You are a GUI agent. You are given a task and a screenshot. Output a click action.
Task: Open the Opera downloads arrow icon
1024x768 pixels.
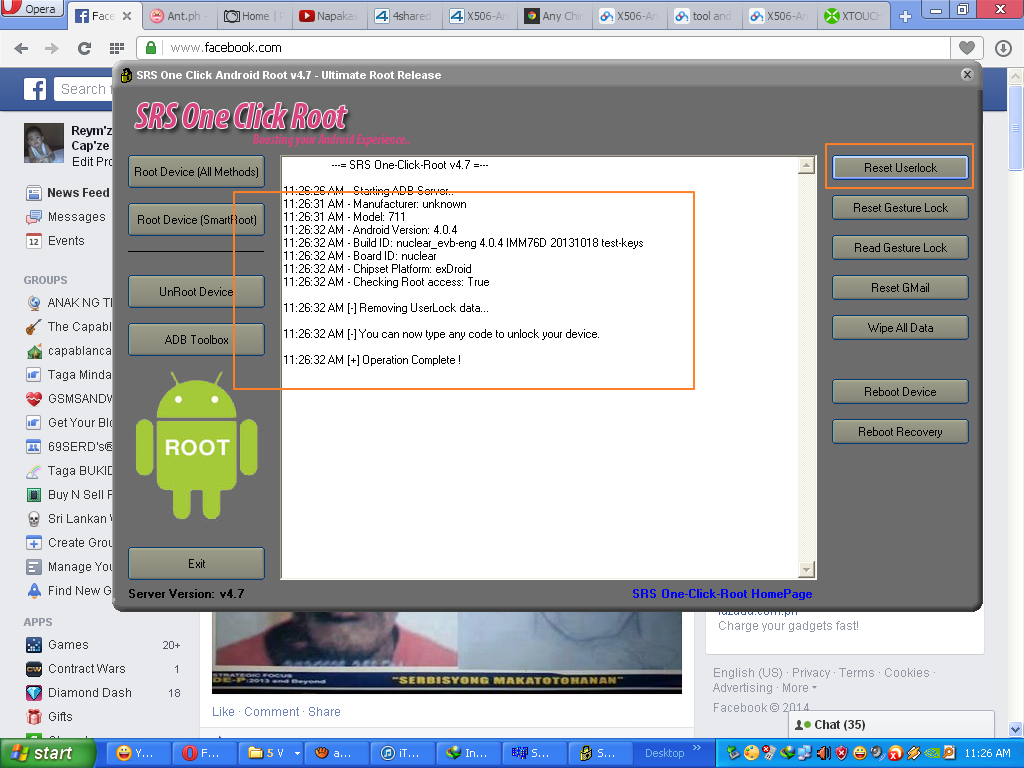[x=1003, y=48]
